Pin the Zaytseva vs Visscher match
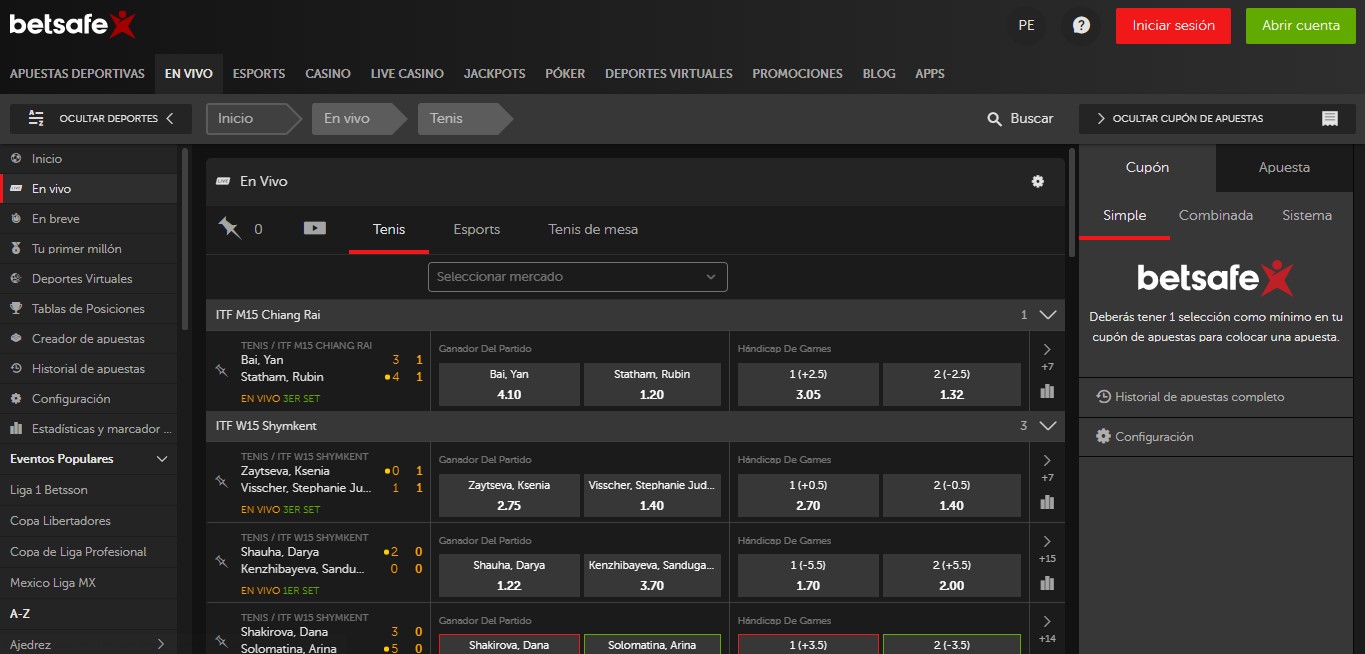Screen dimensions: 1365x654 [222, 481]
